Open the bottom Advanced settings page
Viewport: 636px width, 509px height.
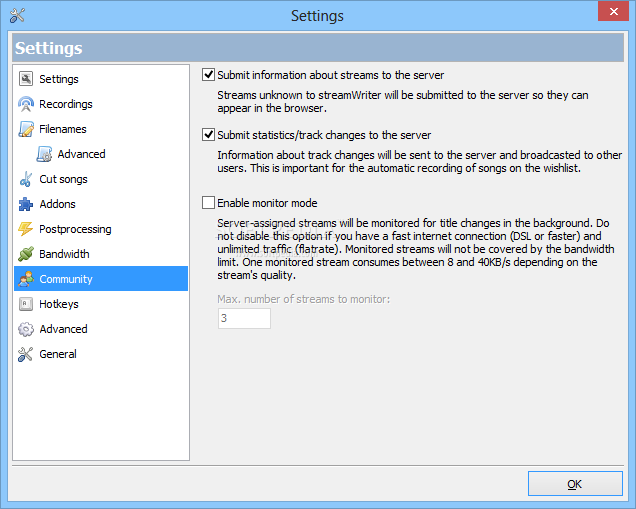63,329
